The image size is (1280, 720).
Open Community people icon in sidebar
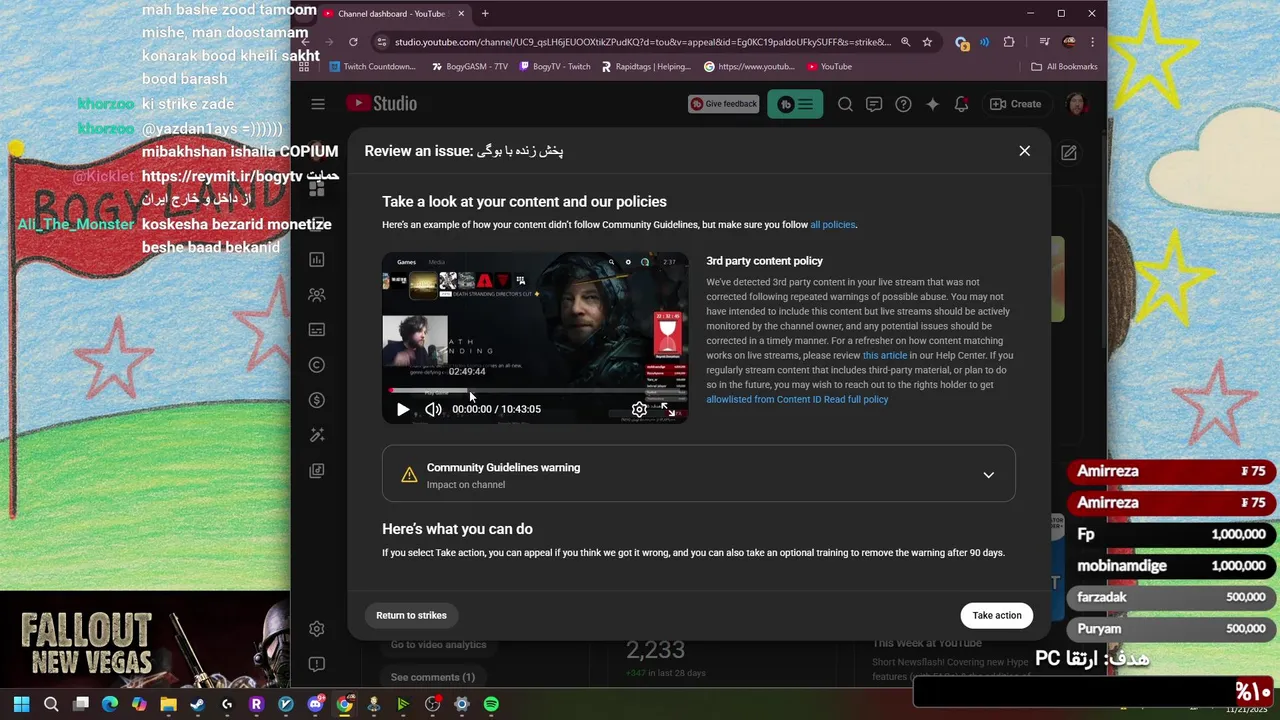pyautogui.click(x=317, y=295)
